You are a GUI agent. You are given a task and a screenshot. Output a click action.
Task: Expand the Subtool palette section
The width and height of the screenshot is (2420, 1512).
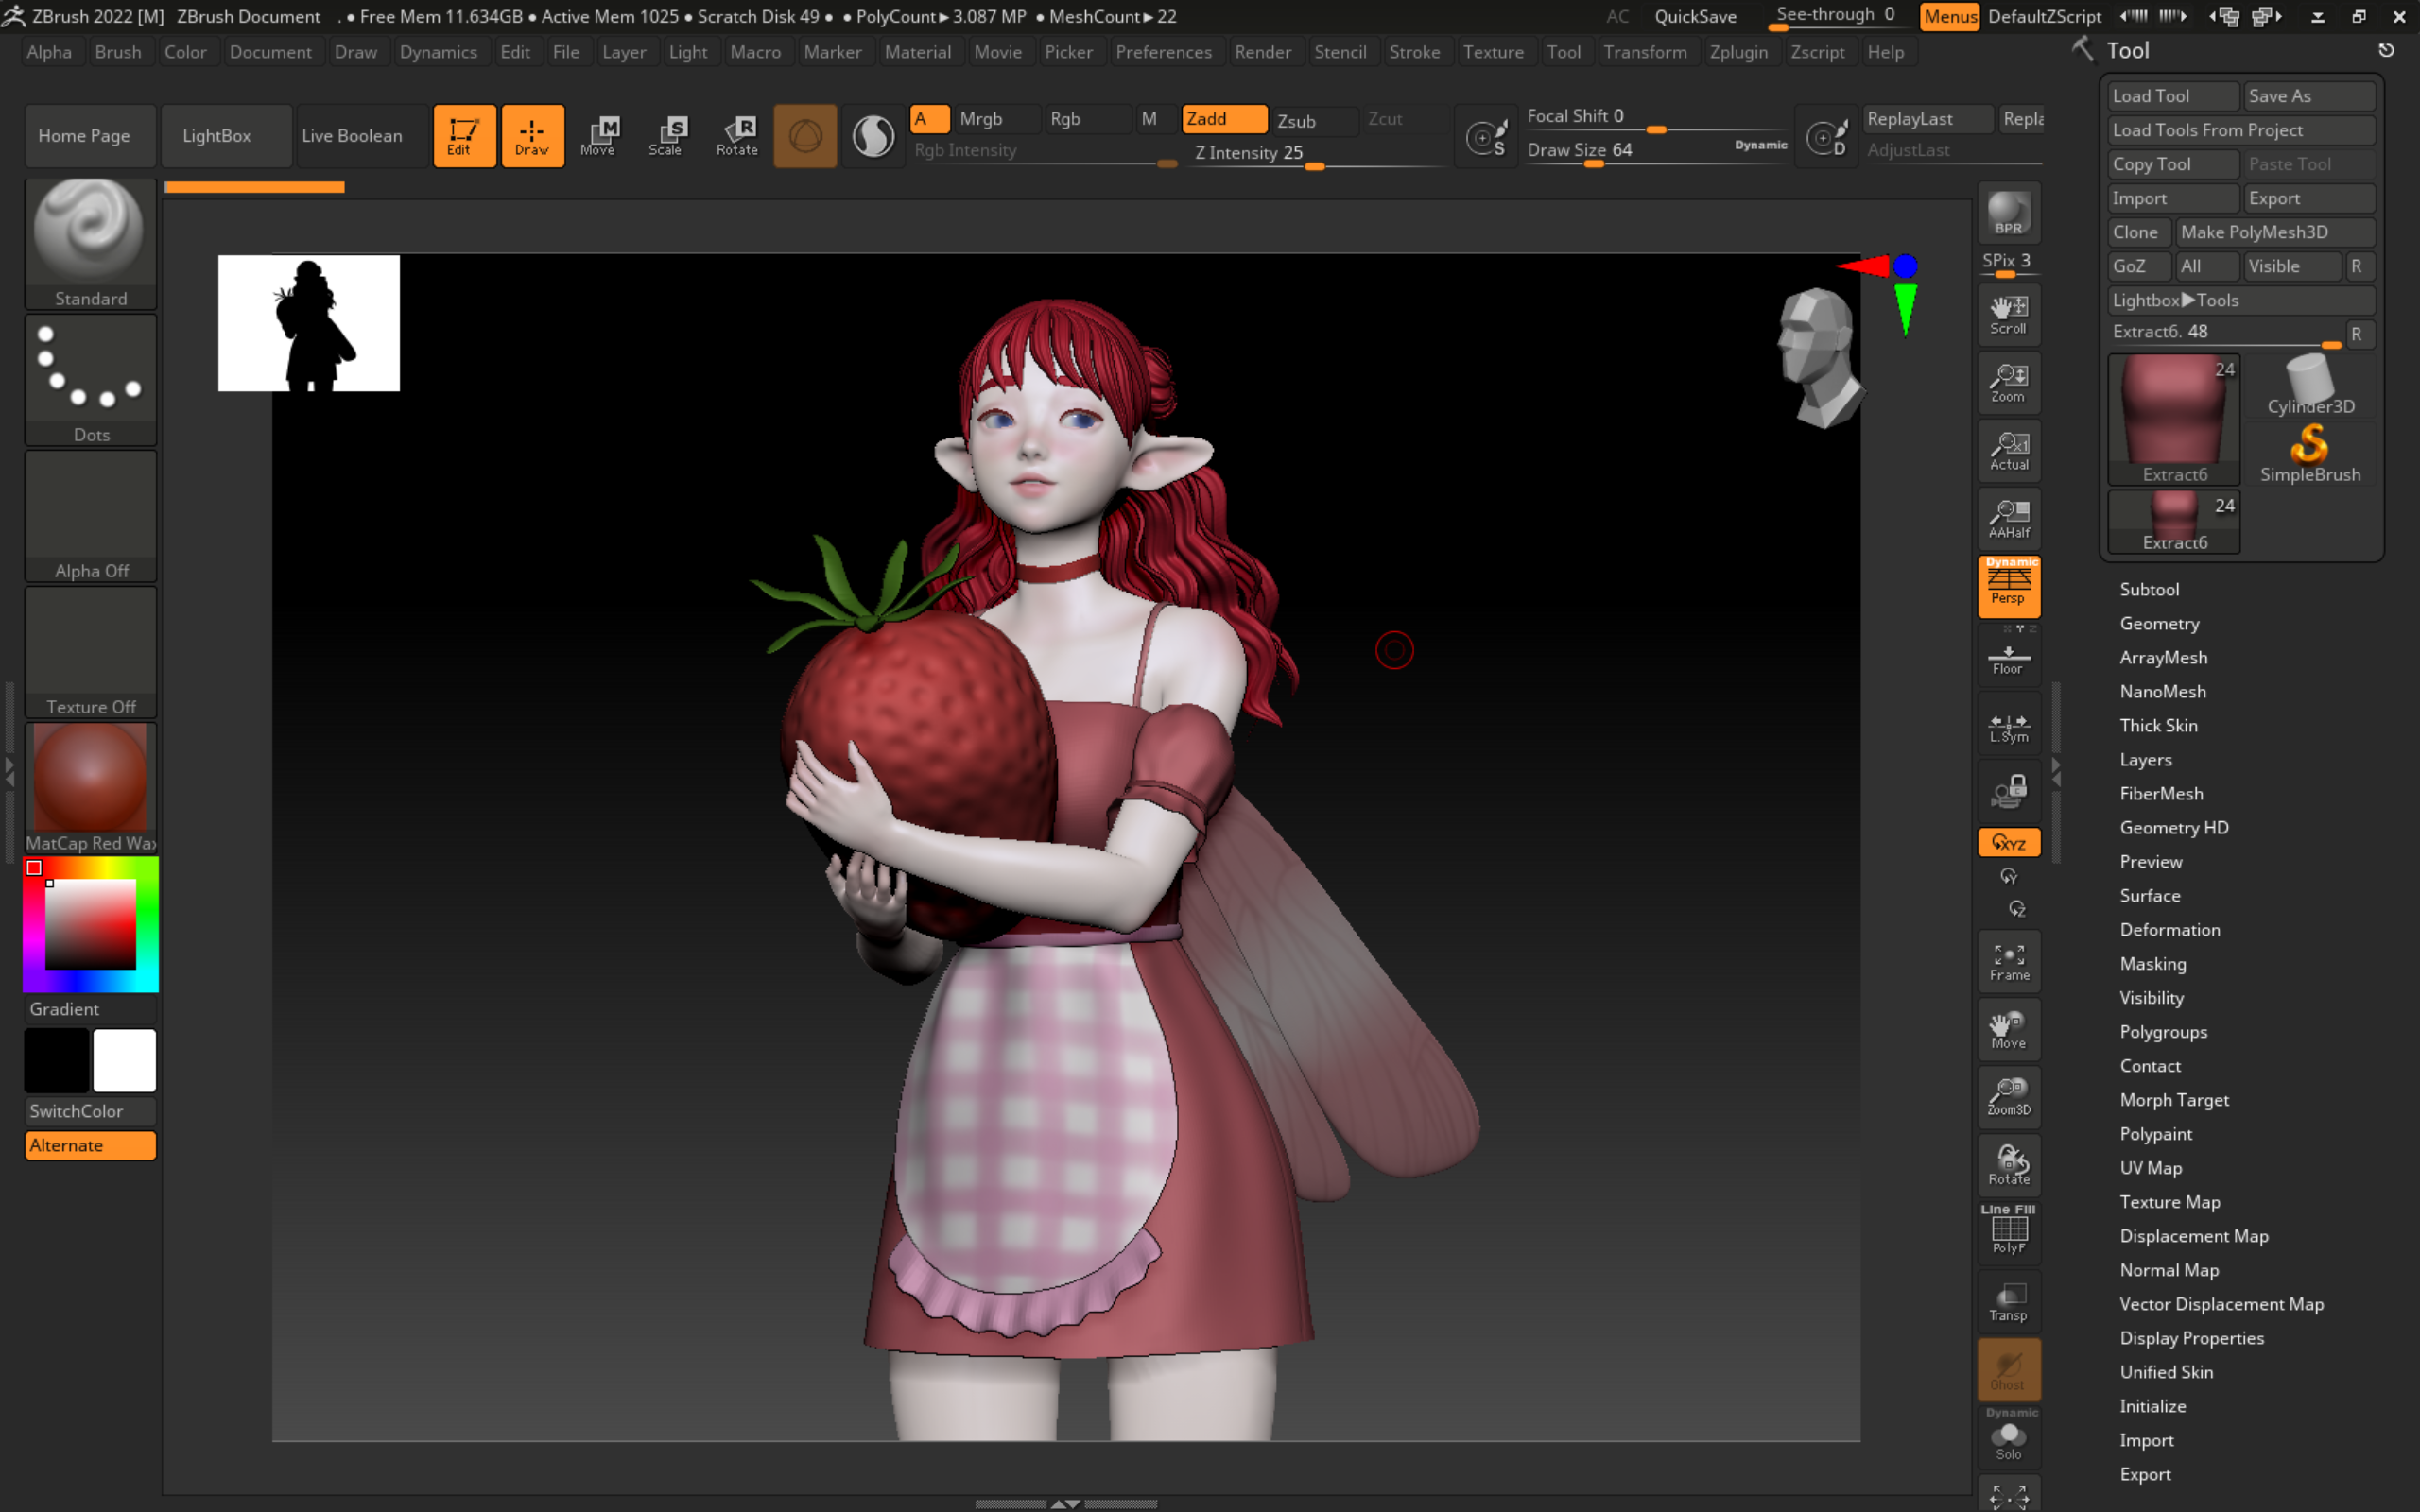2149,589
